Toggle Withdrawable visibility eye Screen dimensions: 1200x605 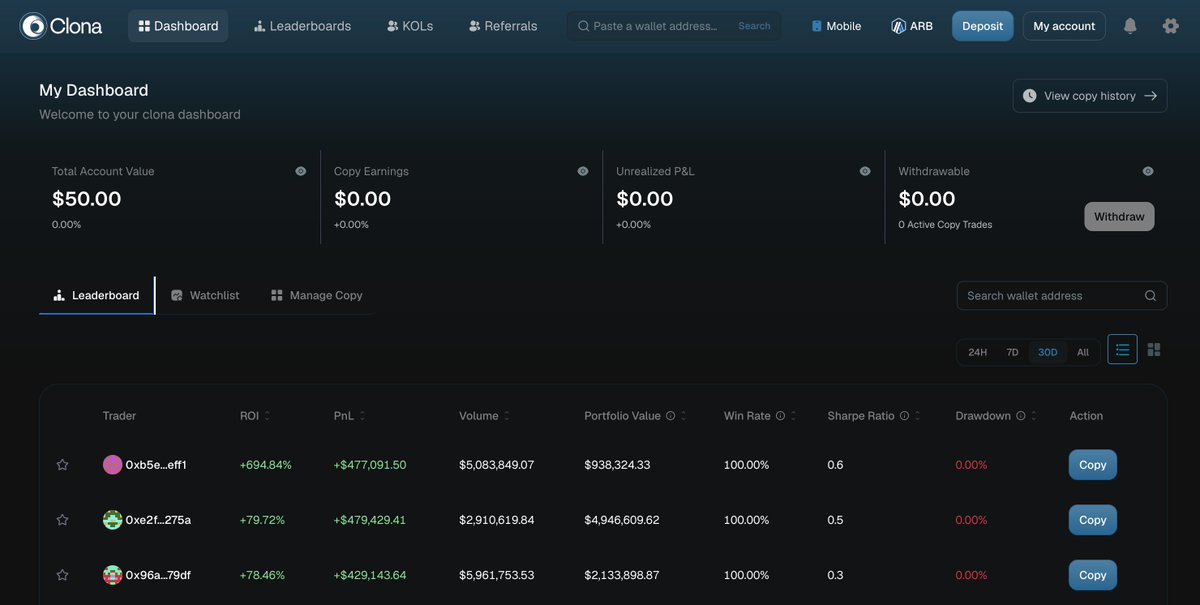(1148, 171)
